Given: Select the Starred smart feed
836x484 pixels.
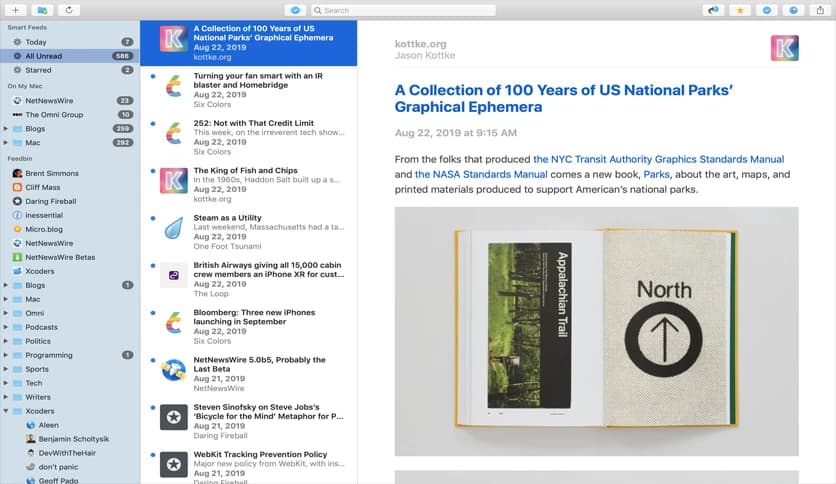Looking at the screenshot, I should point(70,70).
